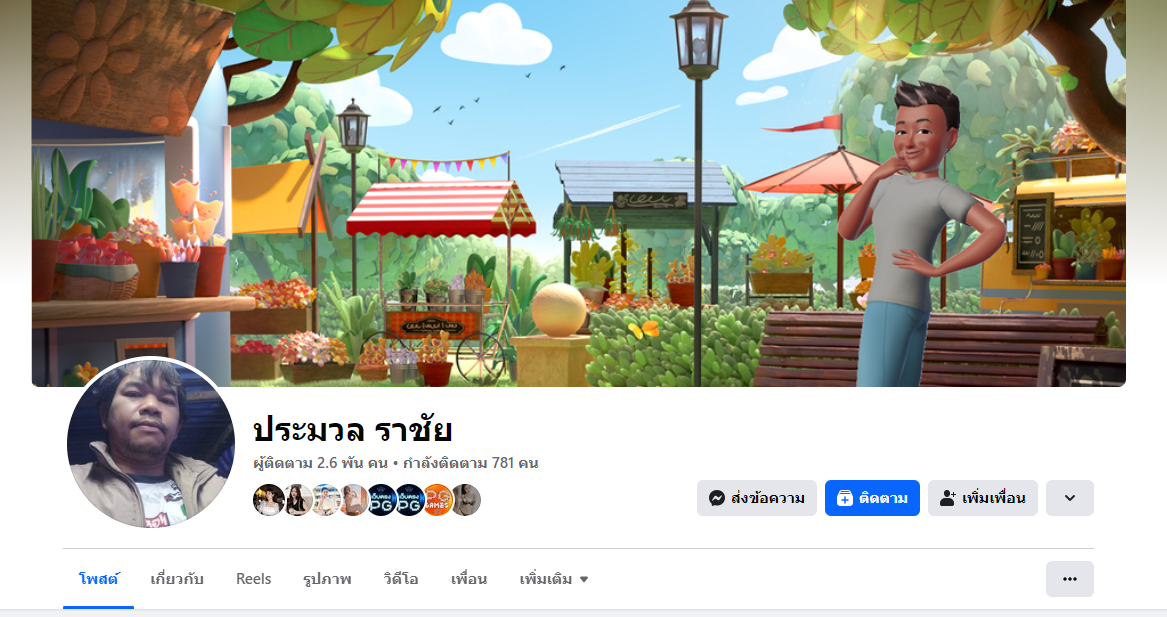This screenshot has height=617, width=1167.
Task: Expand the เพิ่มเติม tab dropdown
Action: tap(554, 579)
